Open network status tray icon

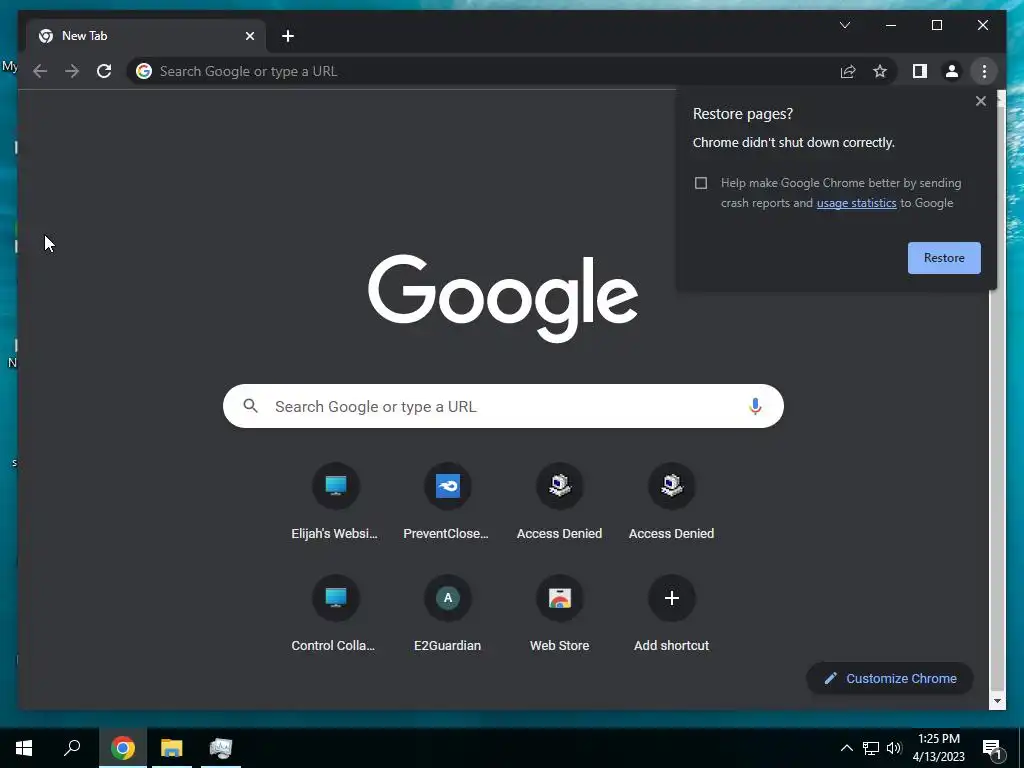pos(871,748)
